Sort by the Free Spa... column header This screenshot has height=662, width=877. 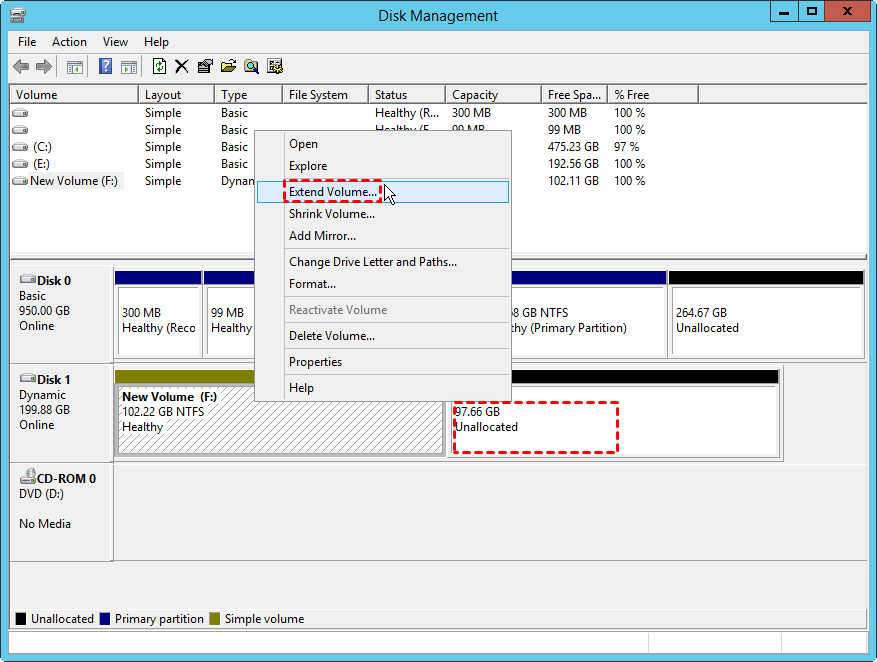tap(575, 94)
